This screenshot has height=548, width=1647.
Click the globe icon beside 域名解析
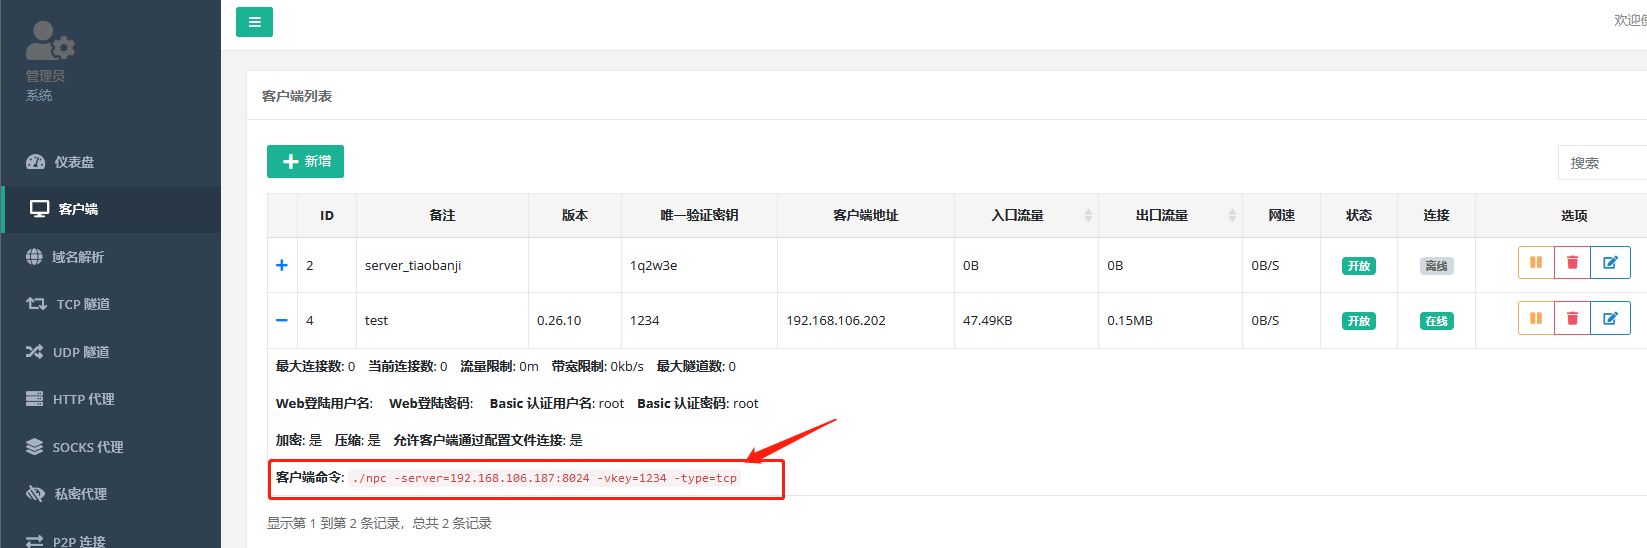(x=34, y=257)
